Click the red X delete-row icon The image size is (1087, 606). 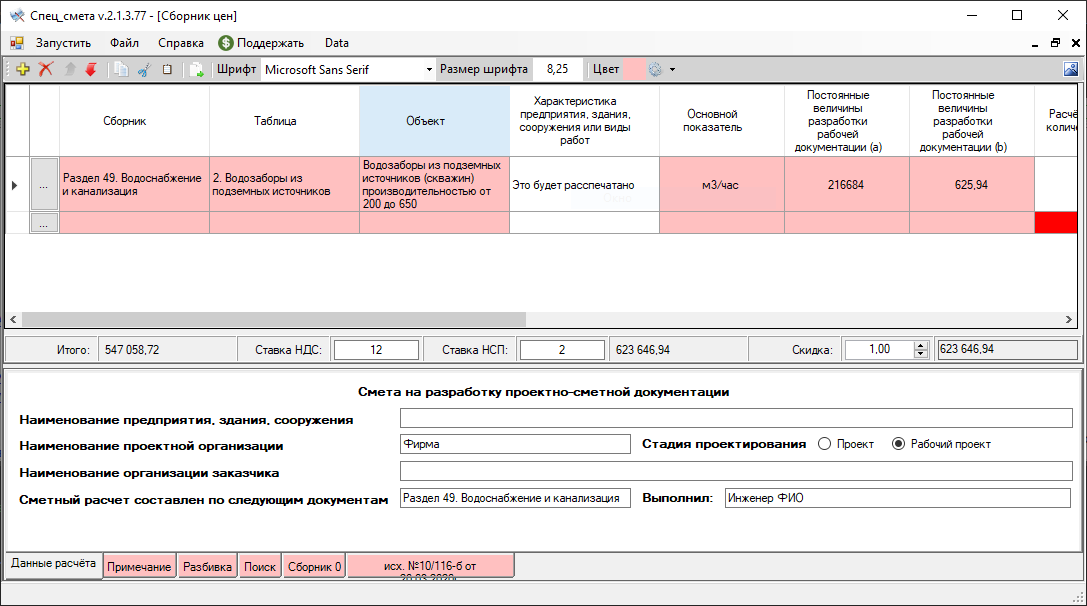46,69
